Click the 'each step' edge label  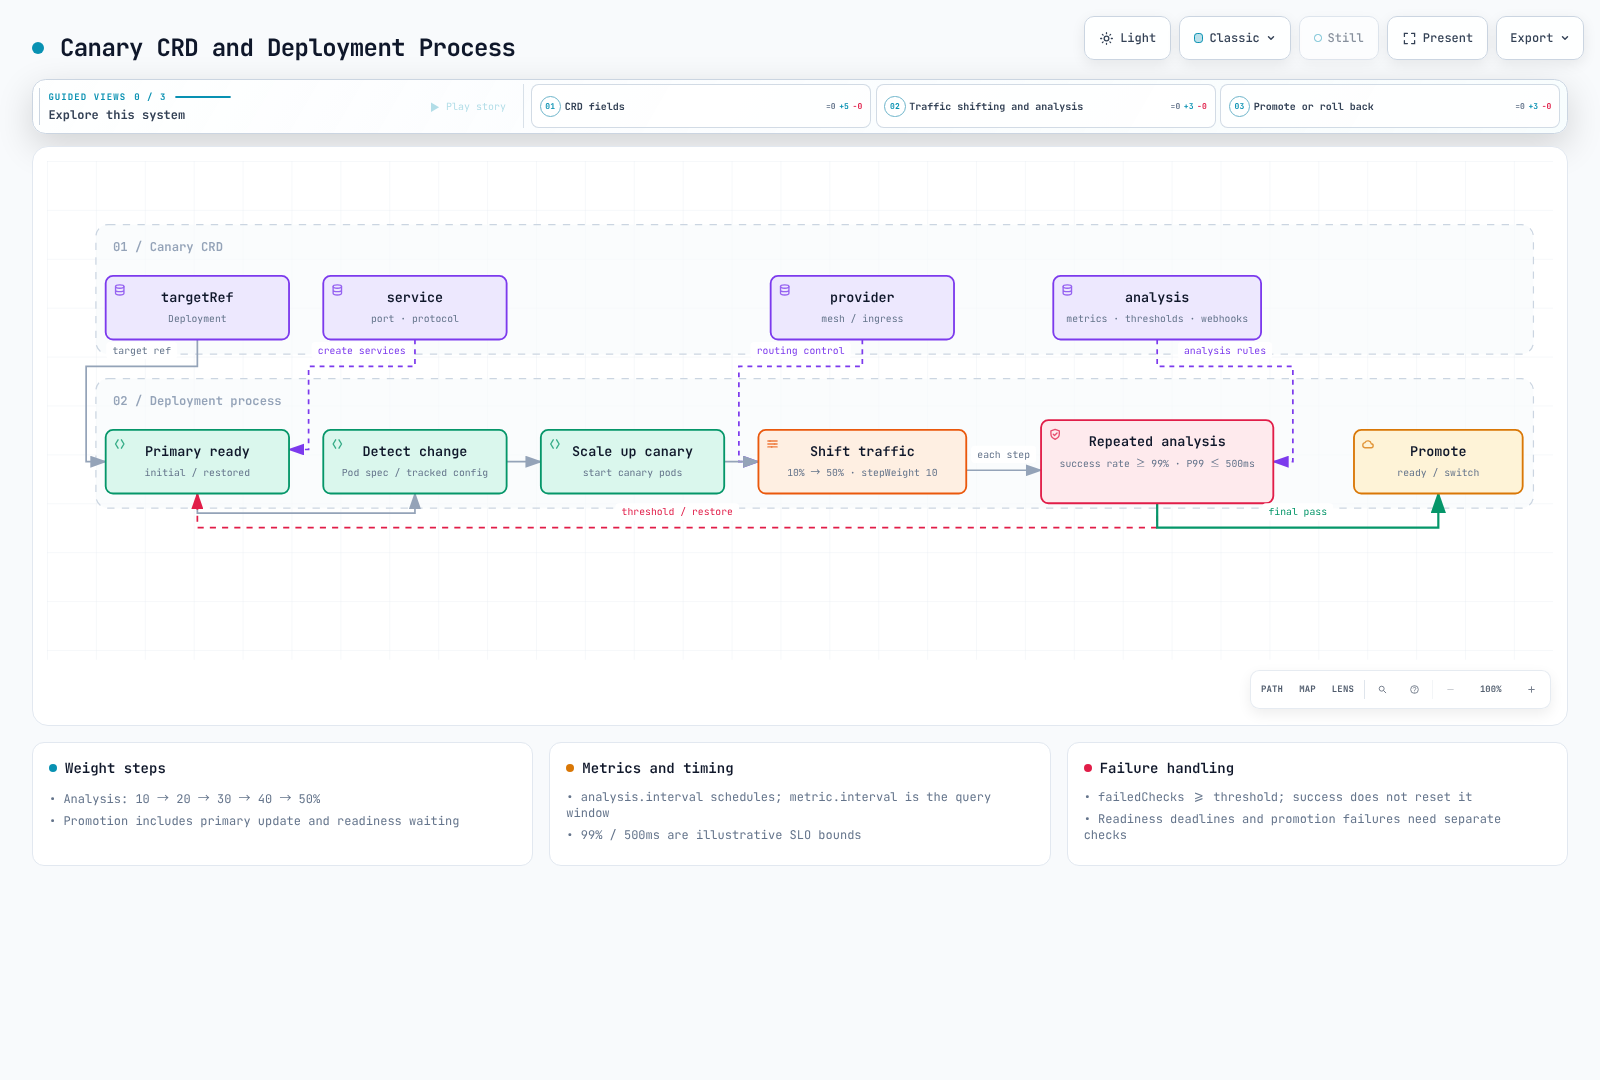tap(1003, 455)
